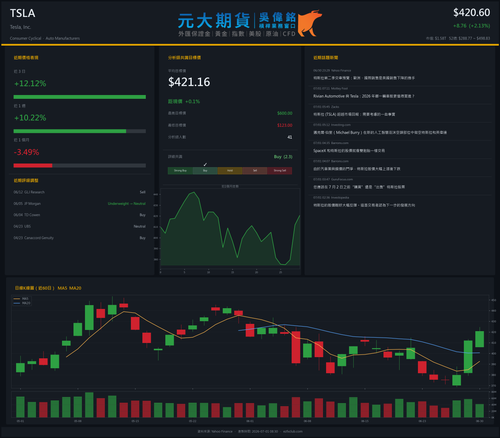This screenshot has height=438, width=500.
Task: Click the checkmark above the rating scale
Action: pos(205,164)
